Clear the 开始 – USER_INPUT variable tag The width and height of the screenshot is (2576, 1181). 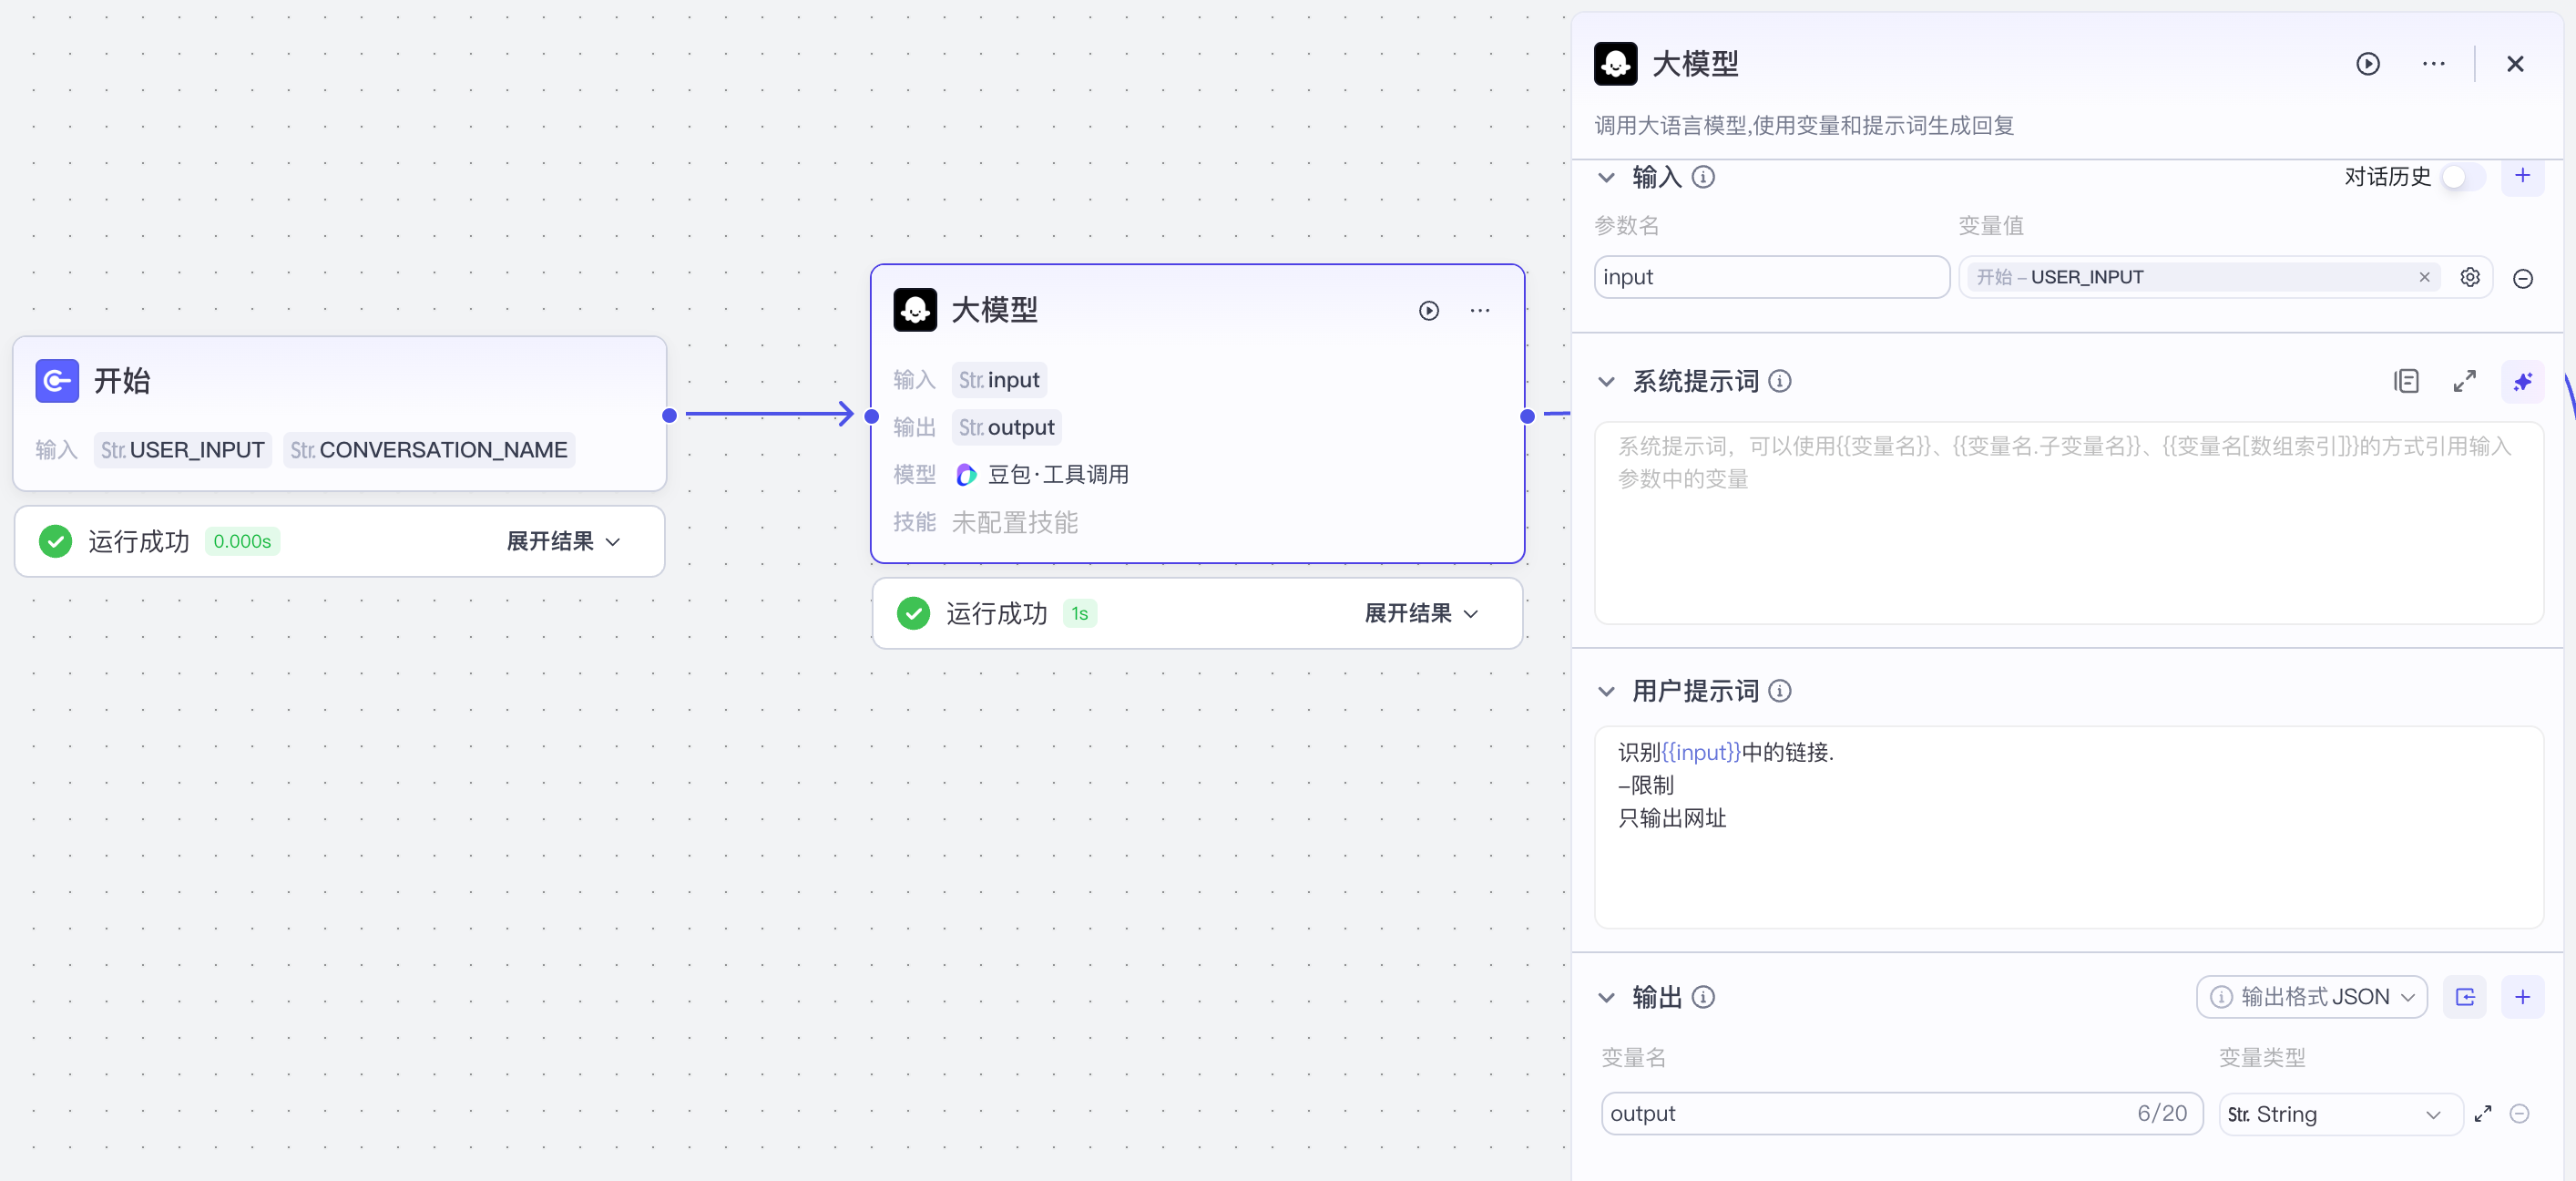pyautogui.click(x=2424, y=277)
